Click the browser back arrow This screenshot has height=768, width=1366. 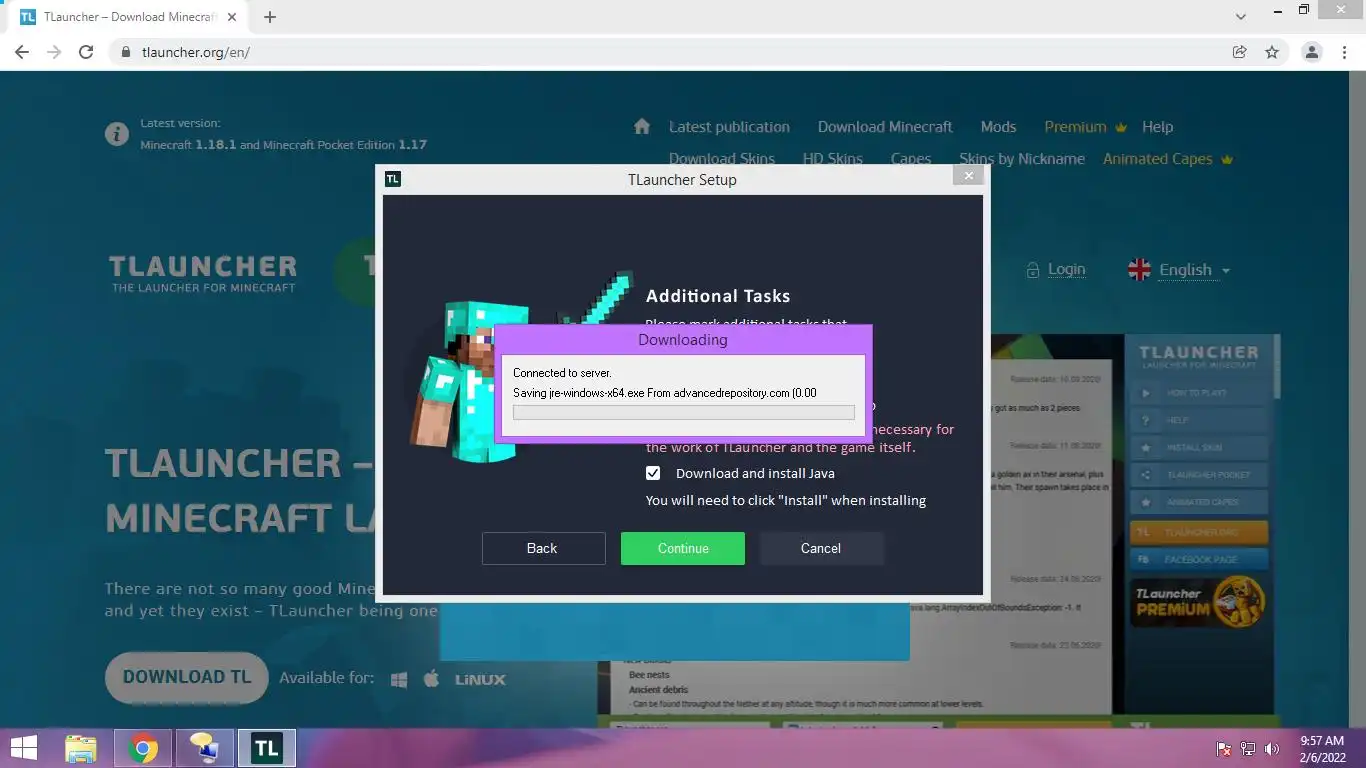[22, 52]
